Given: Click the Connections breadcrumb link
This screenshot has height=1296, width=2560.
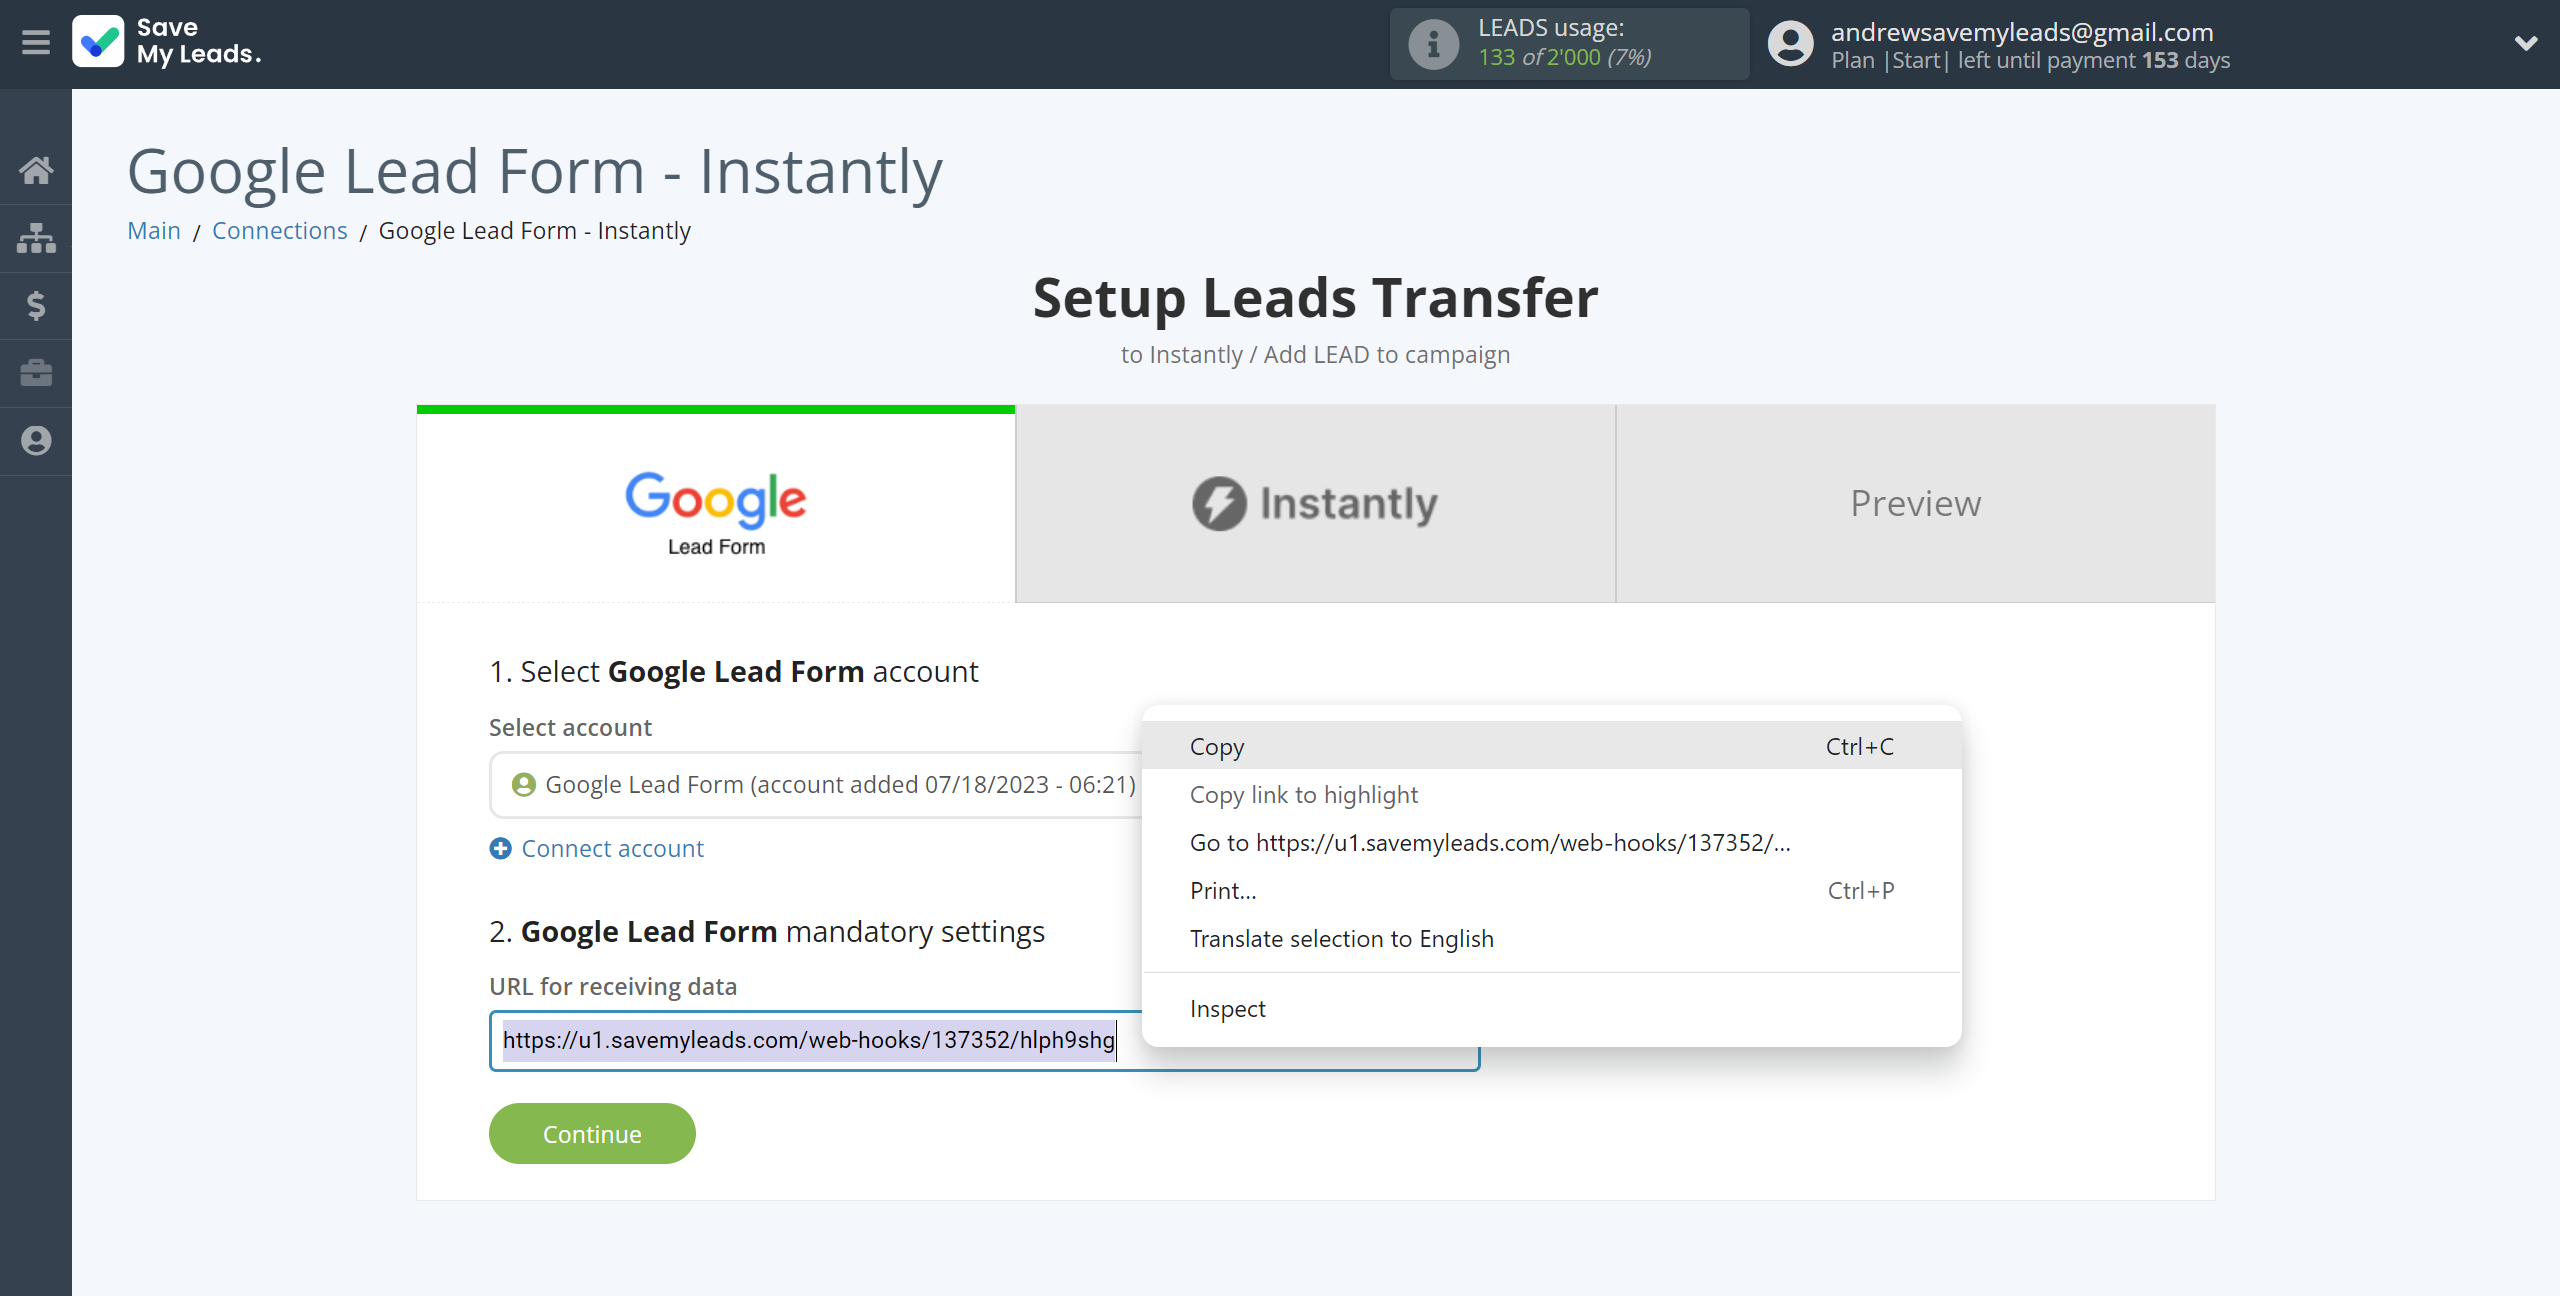Looking at the screenshot, I should tap(279, 230).
